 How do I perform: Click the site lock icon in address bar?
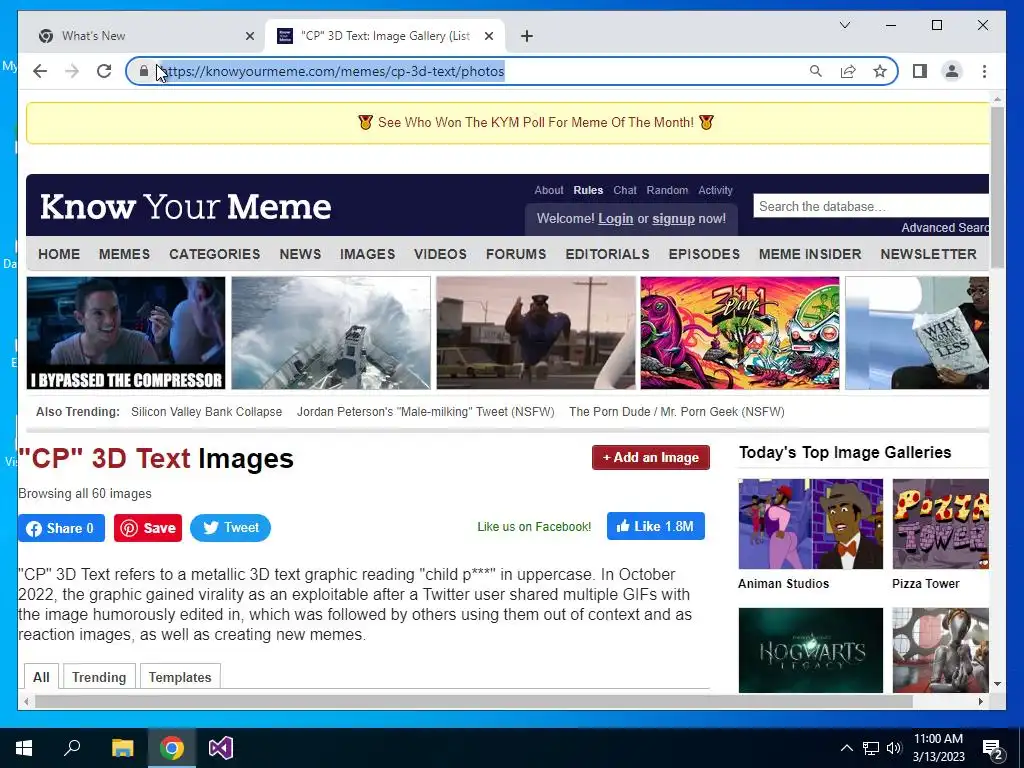[x=144, y=71]
